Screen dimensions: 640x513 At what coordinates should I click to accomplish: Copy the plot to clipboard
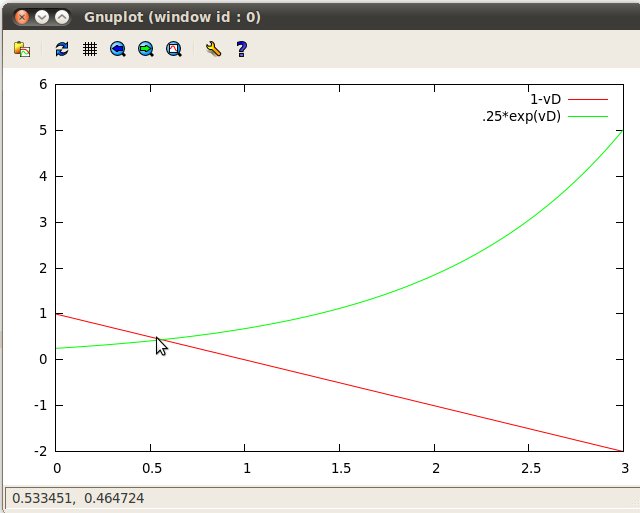22,48
